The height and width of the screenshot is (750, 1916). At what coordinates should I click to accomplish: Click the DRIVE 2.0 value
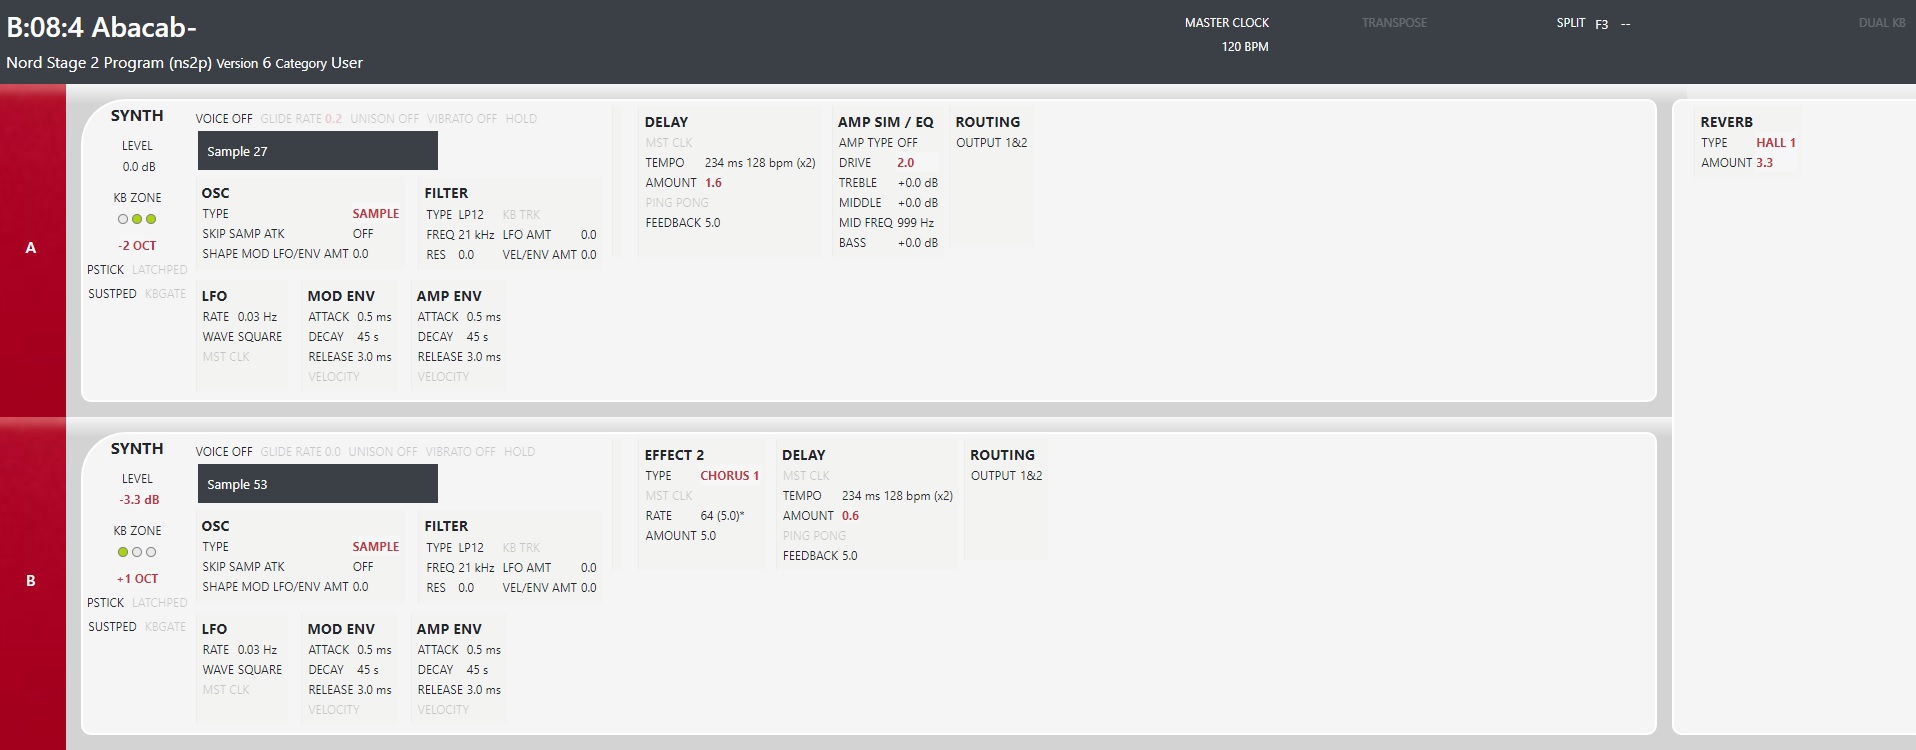pos(905,163)
